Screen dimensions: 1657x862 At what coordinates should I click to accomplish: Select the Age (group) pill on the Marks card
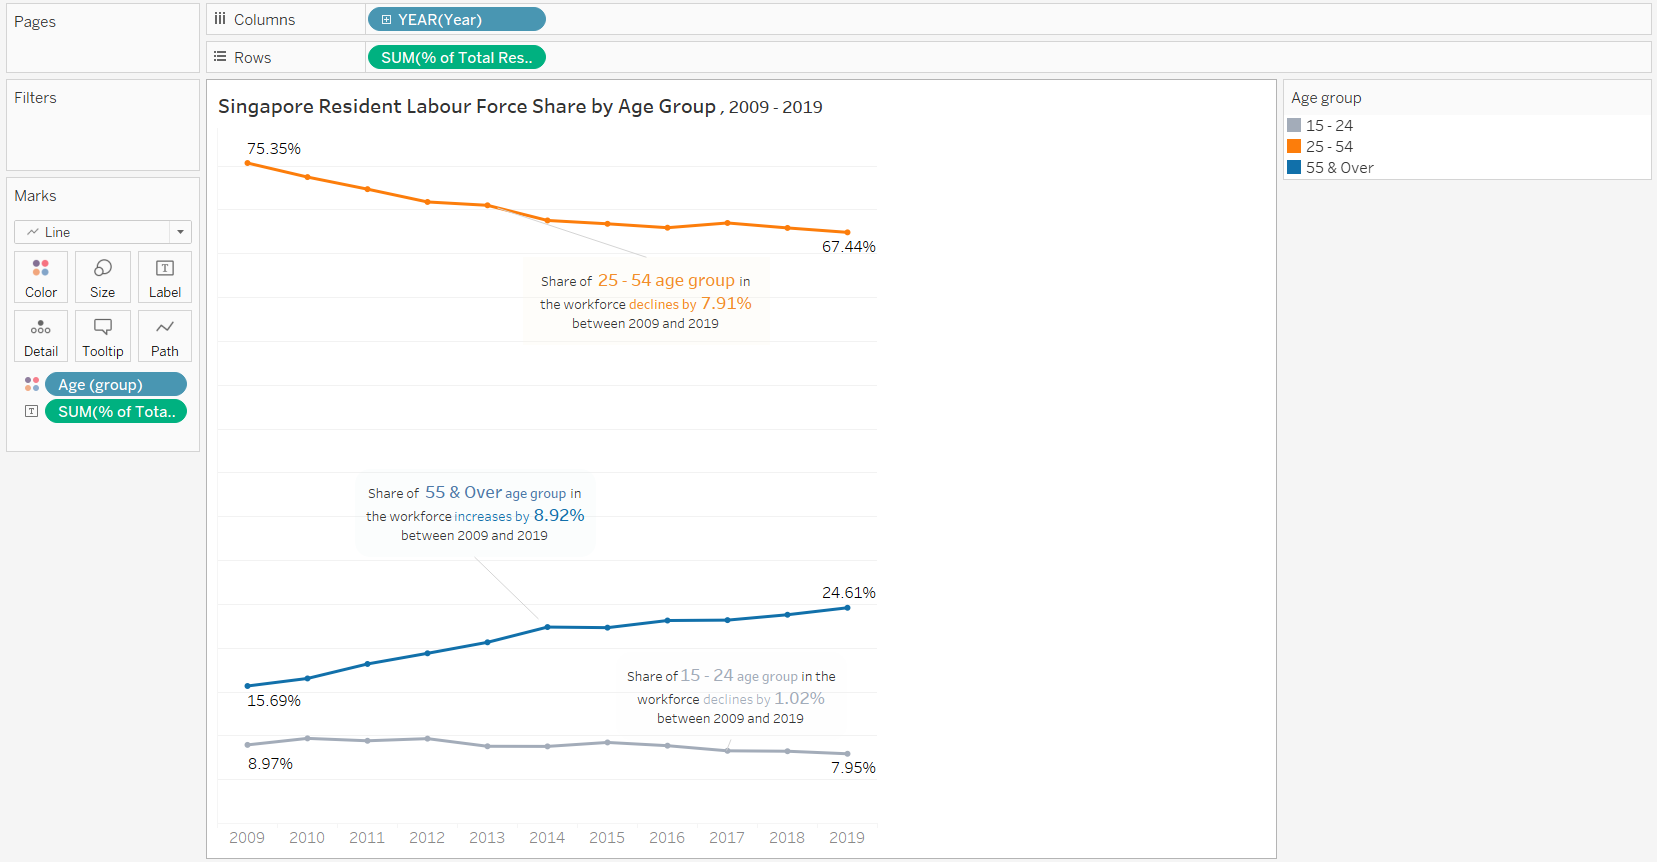coord(115,383)
